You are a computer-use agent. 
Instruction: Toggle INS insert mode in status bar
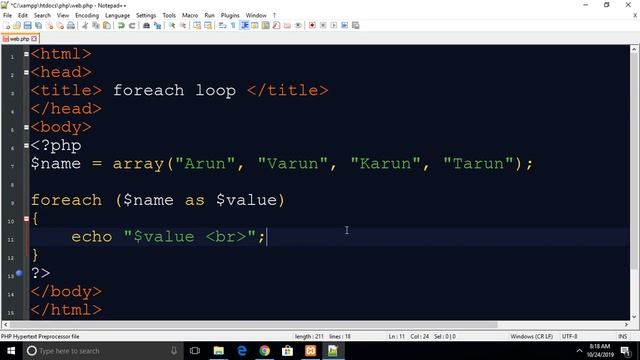tap(622, 336)
